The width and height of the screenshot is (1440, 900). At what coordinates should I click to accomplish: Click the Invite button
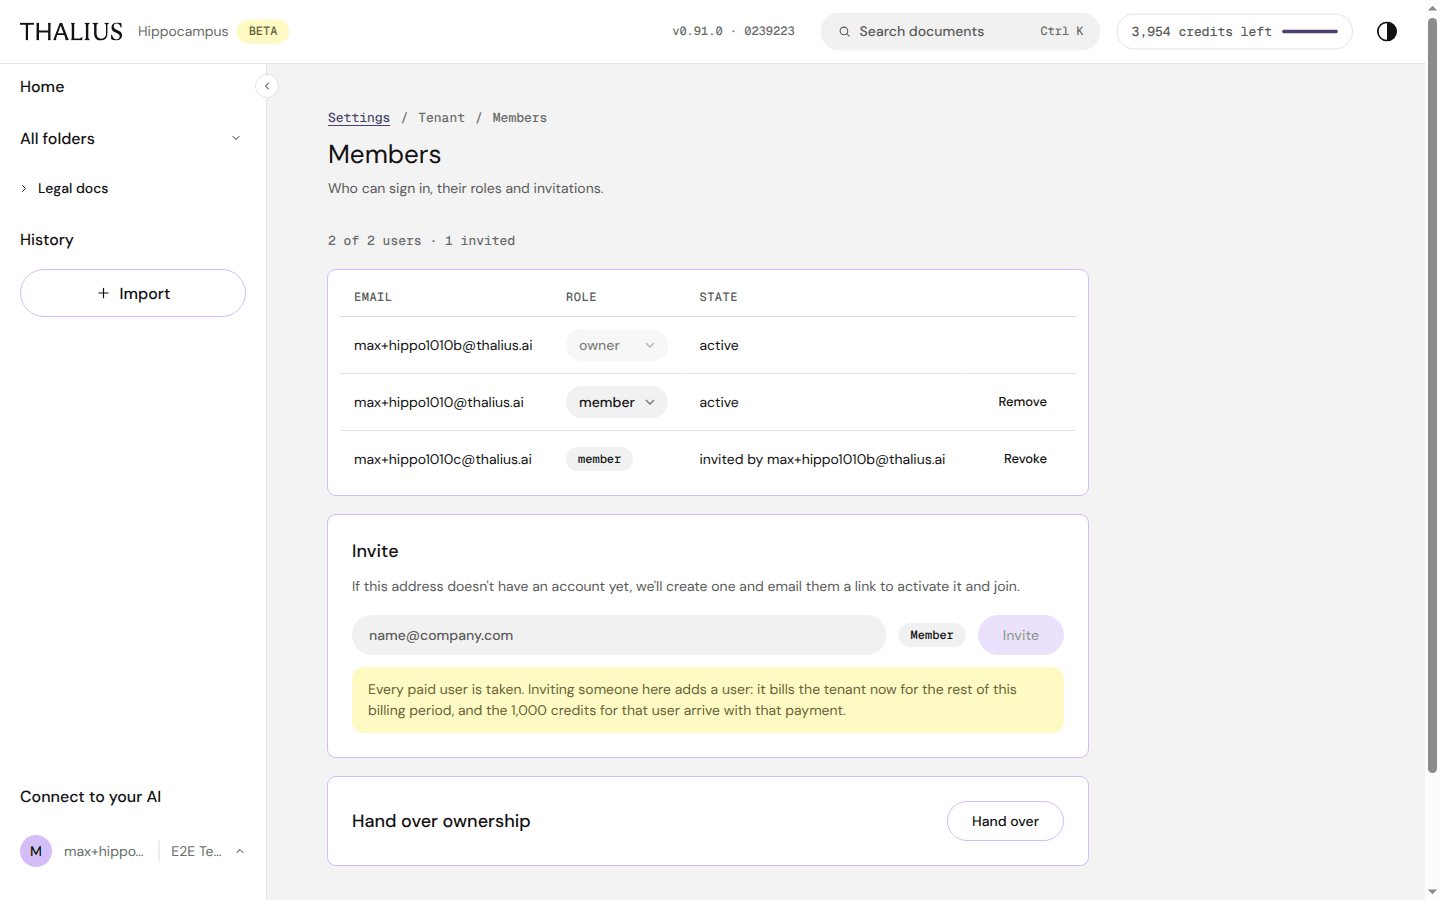(1020, 635)
